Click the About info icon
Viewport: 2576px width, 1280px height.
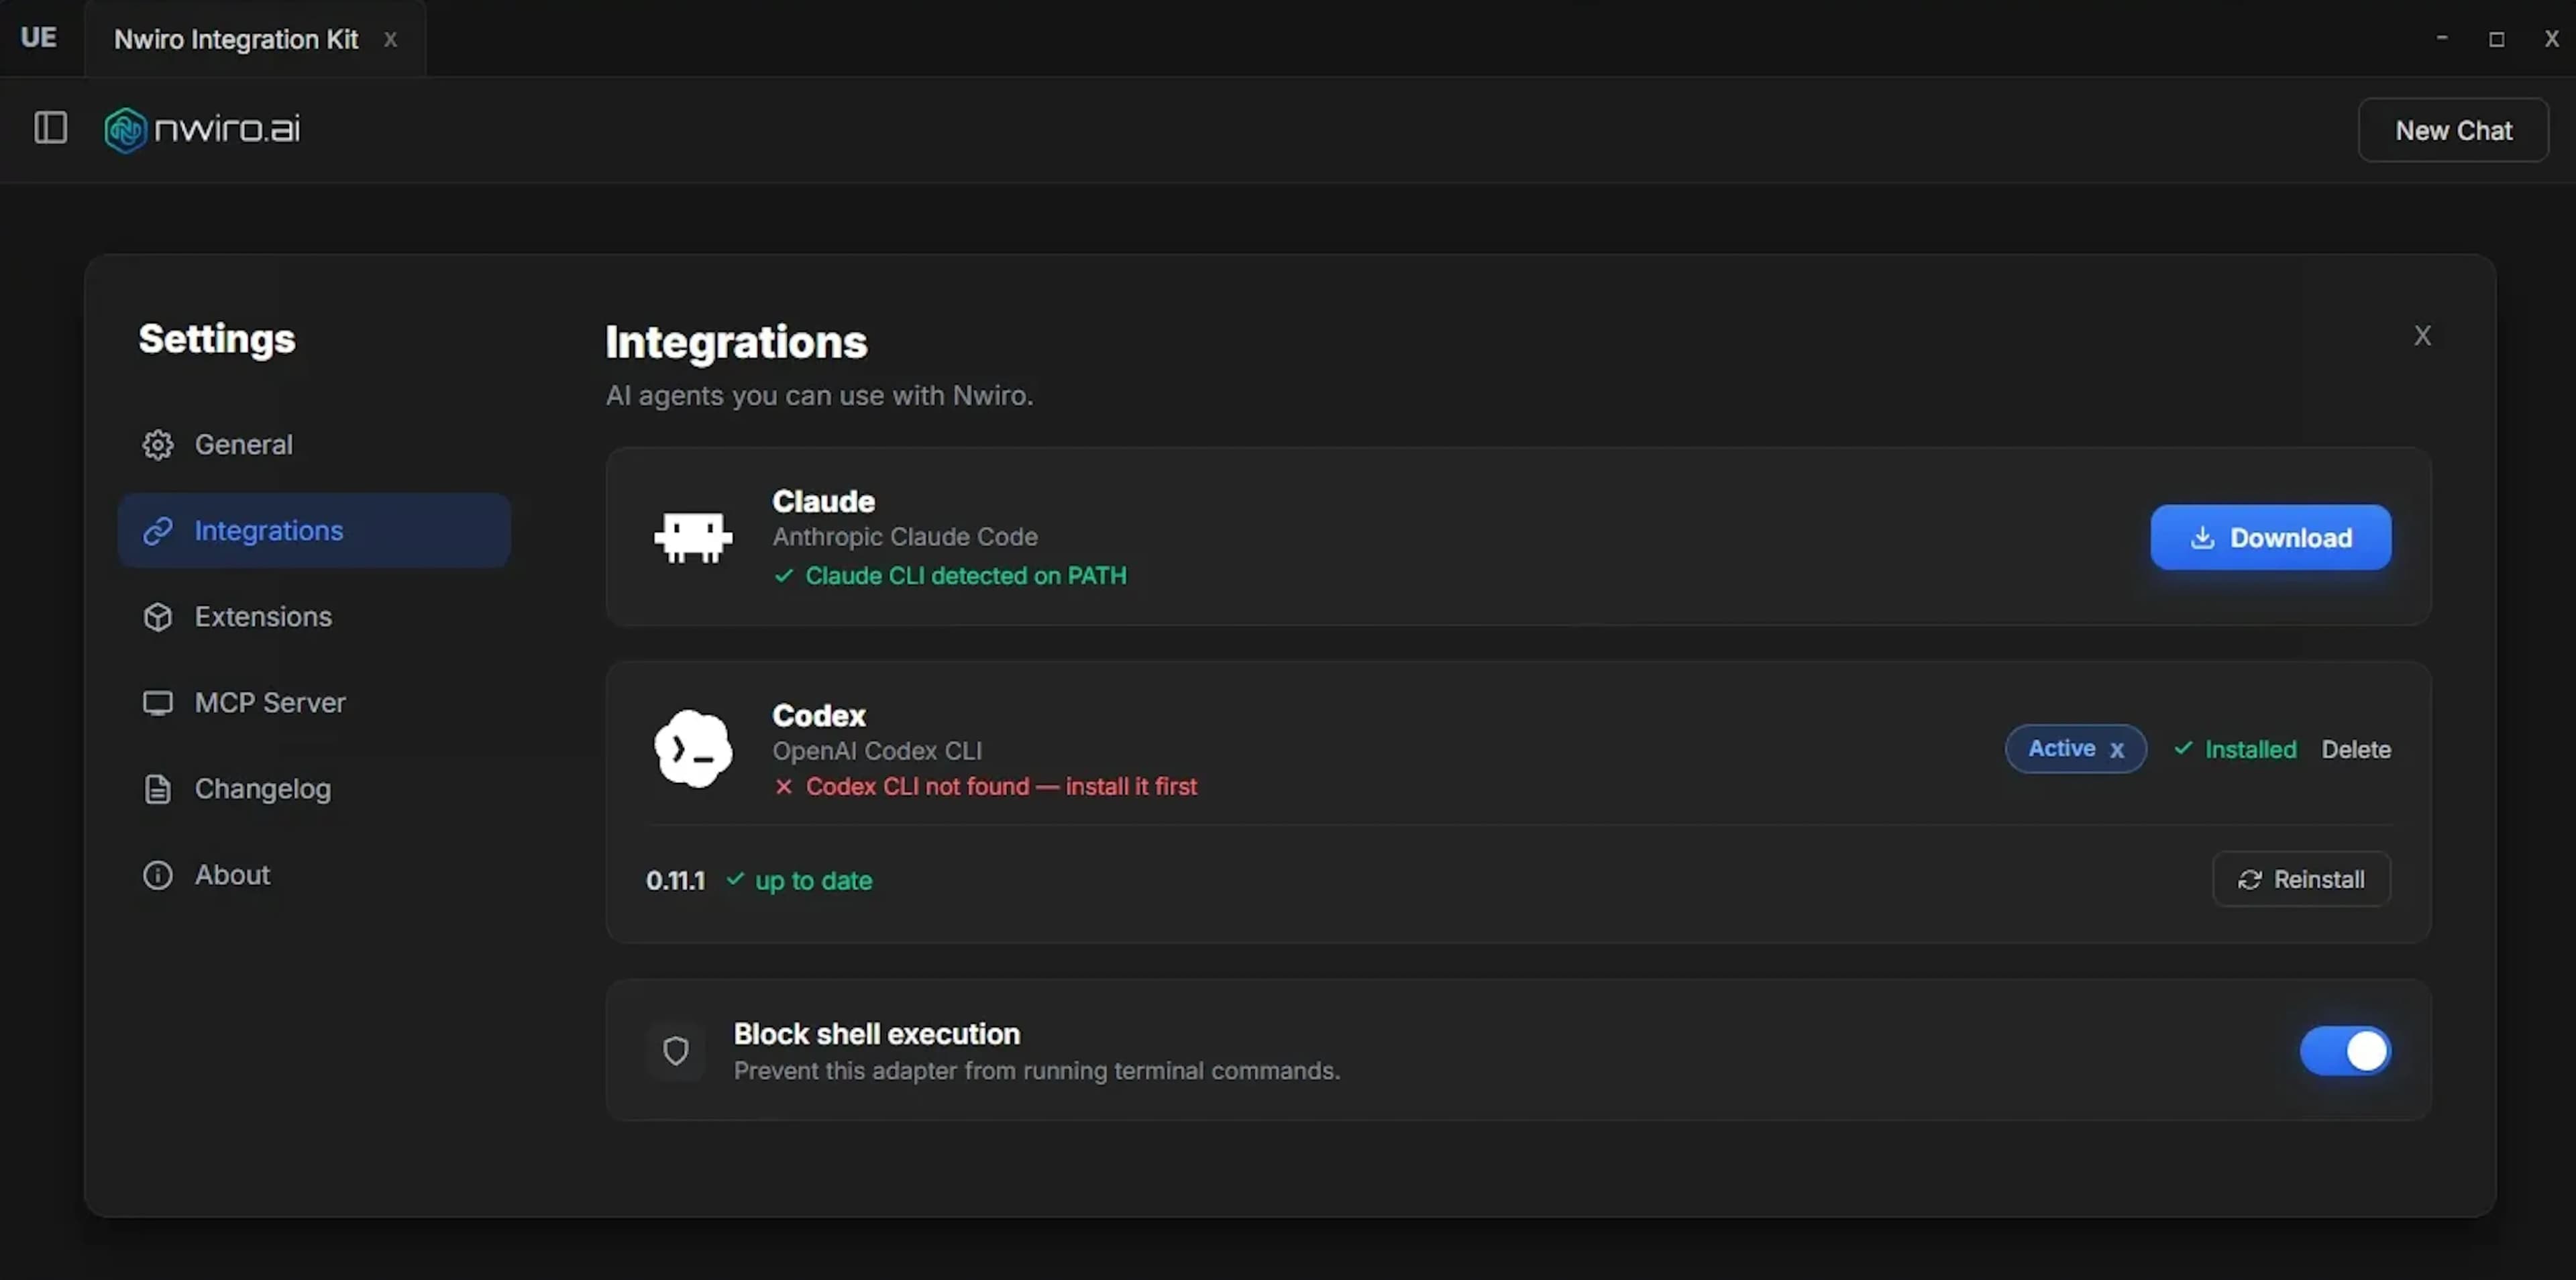coord(158,875)
